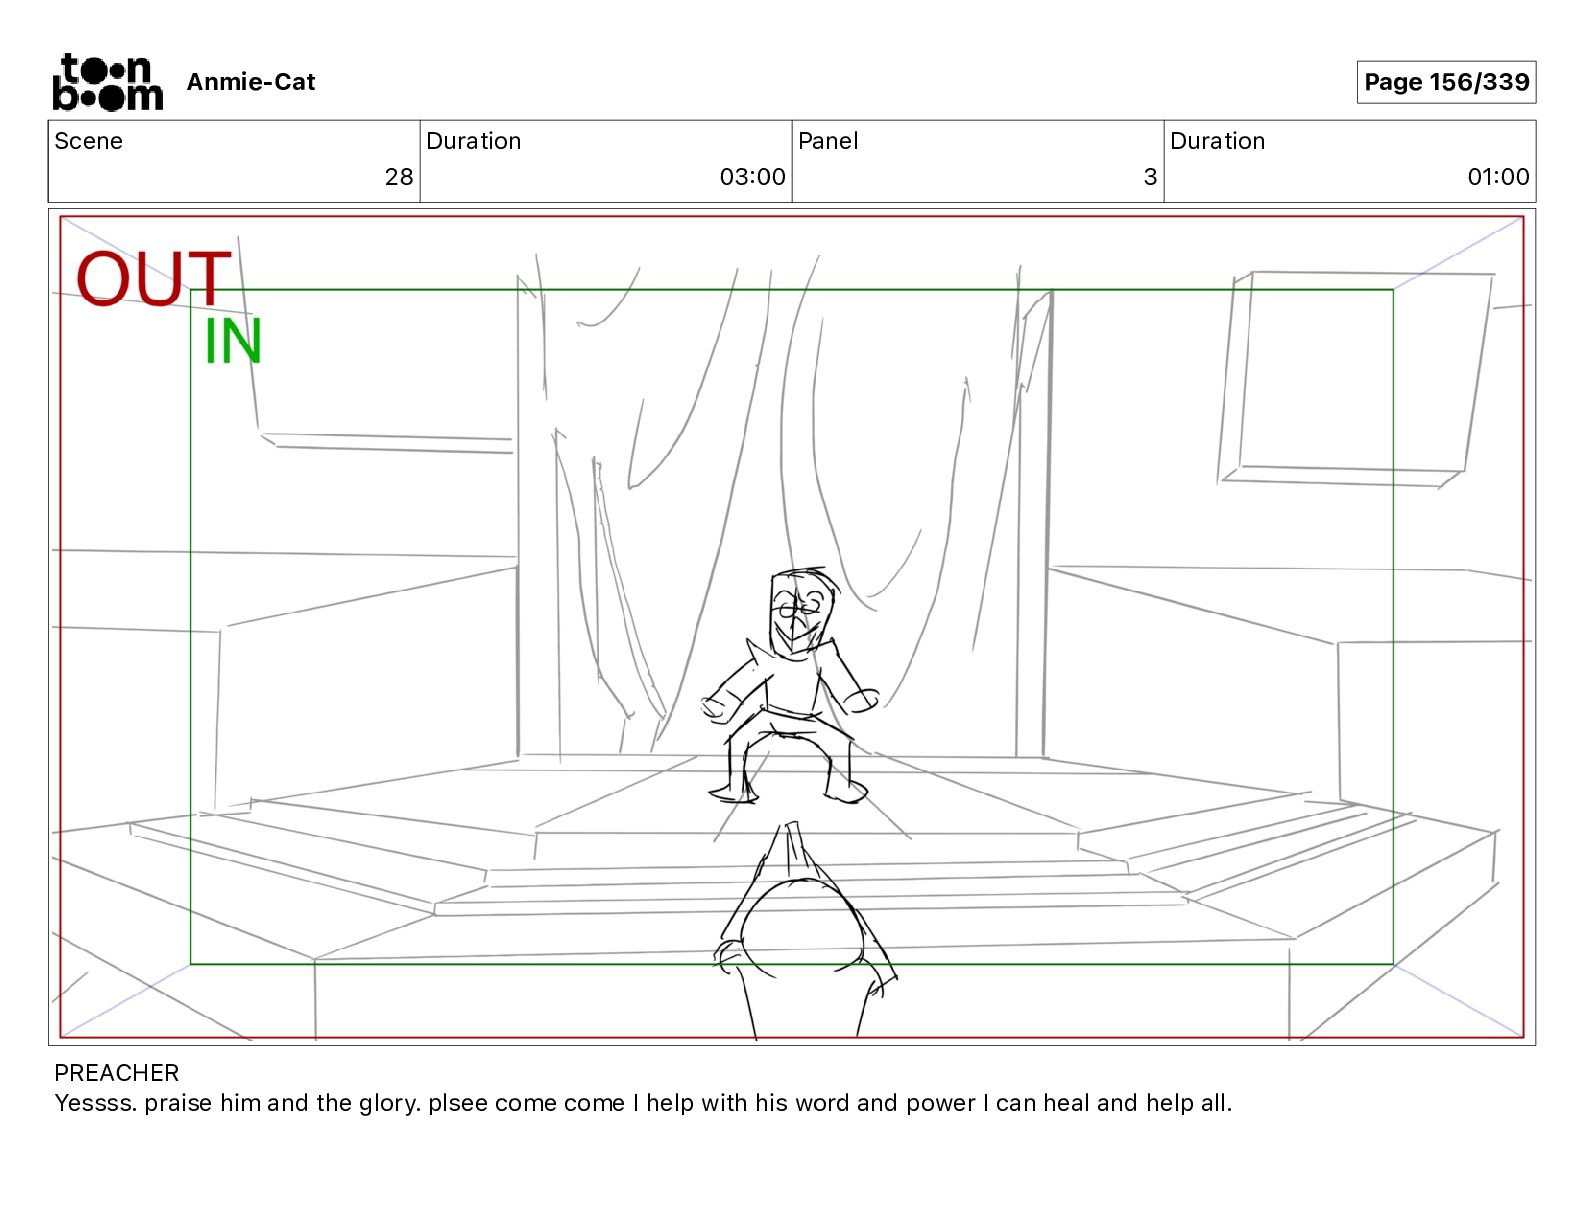Click the Scene header label
This screenshot has width=1584, height=1224.
pyautogui.click(x=89, y=141)
